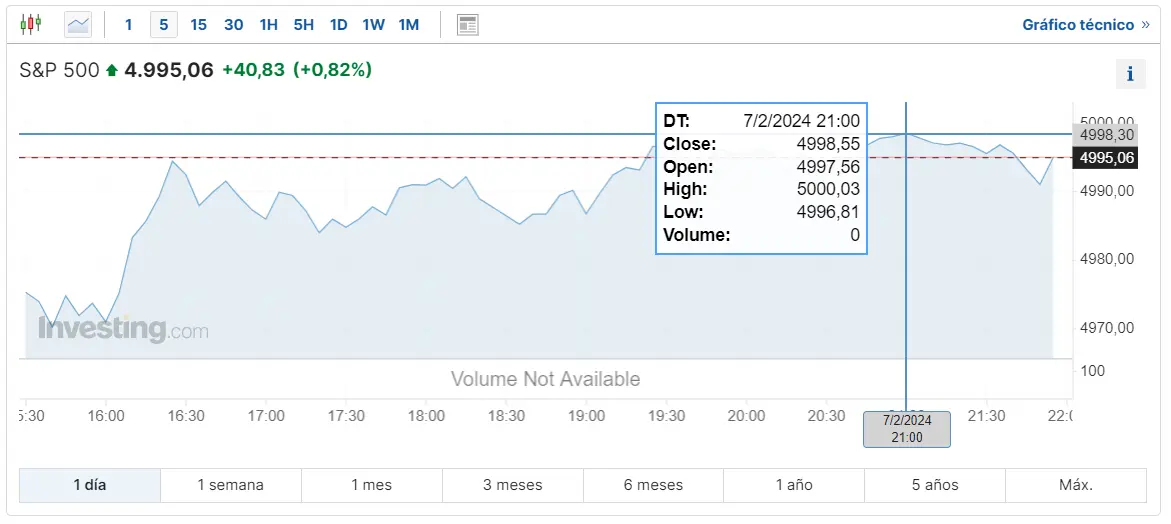
Task: Choose the 15 minute interval
Action: [x=199, y=25]
